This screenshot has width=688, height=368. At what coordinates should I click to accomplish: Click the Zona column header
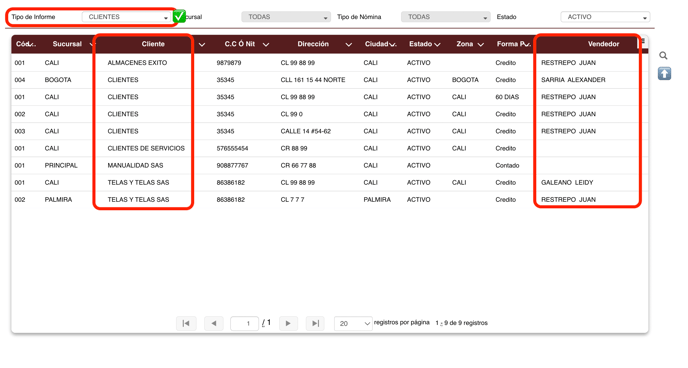pyautogui.click(x=464, y=44)
